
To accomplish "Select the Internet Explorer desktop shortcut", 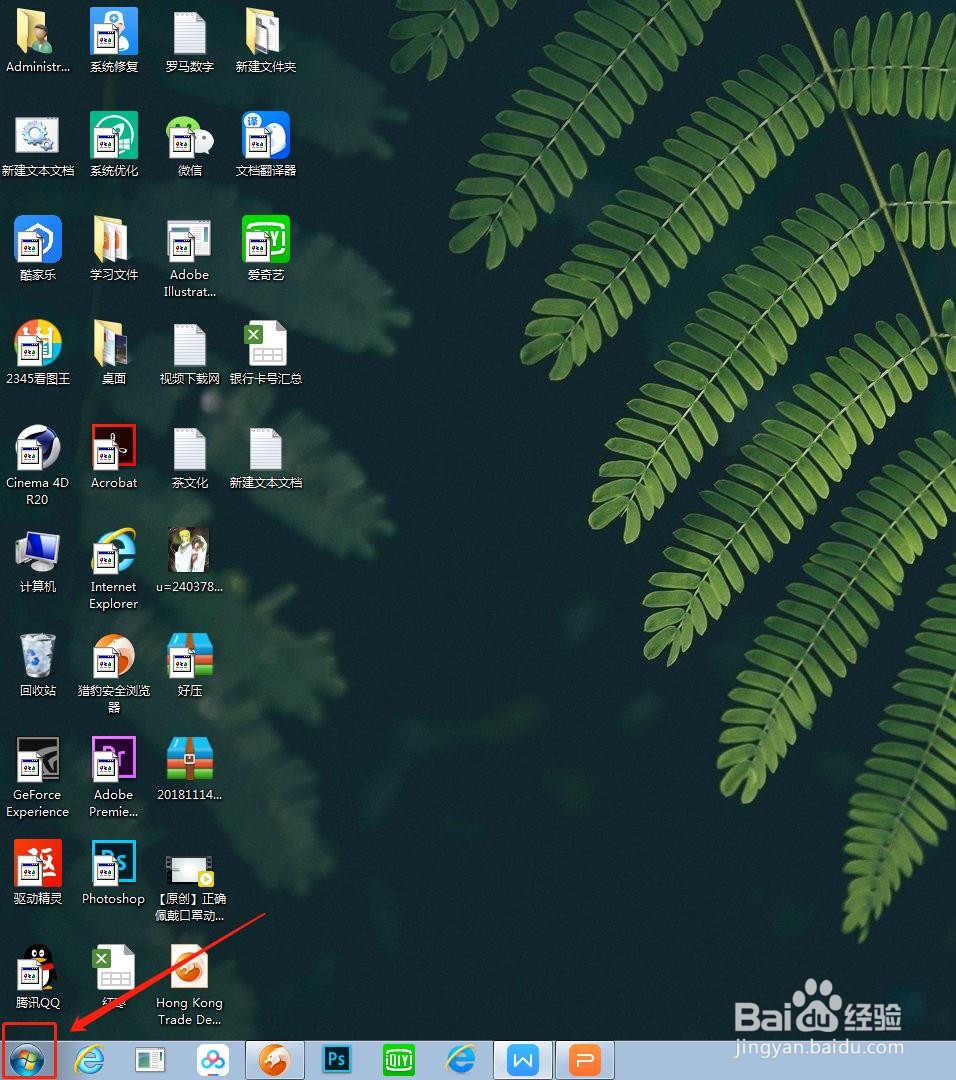I will [x=114, y=568].
